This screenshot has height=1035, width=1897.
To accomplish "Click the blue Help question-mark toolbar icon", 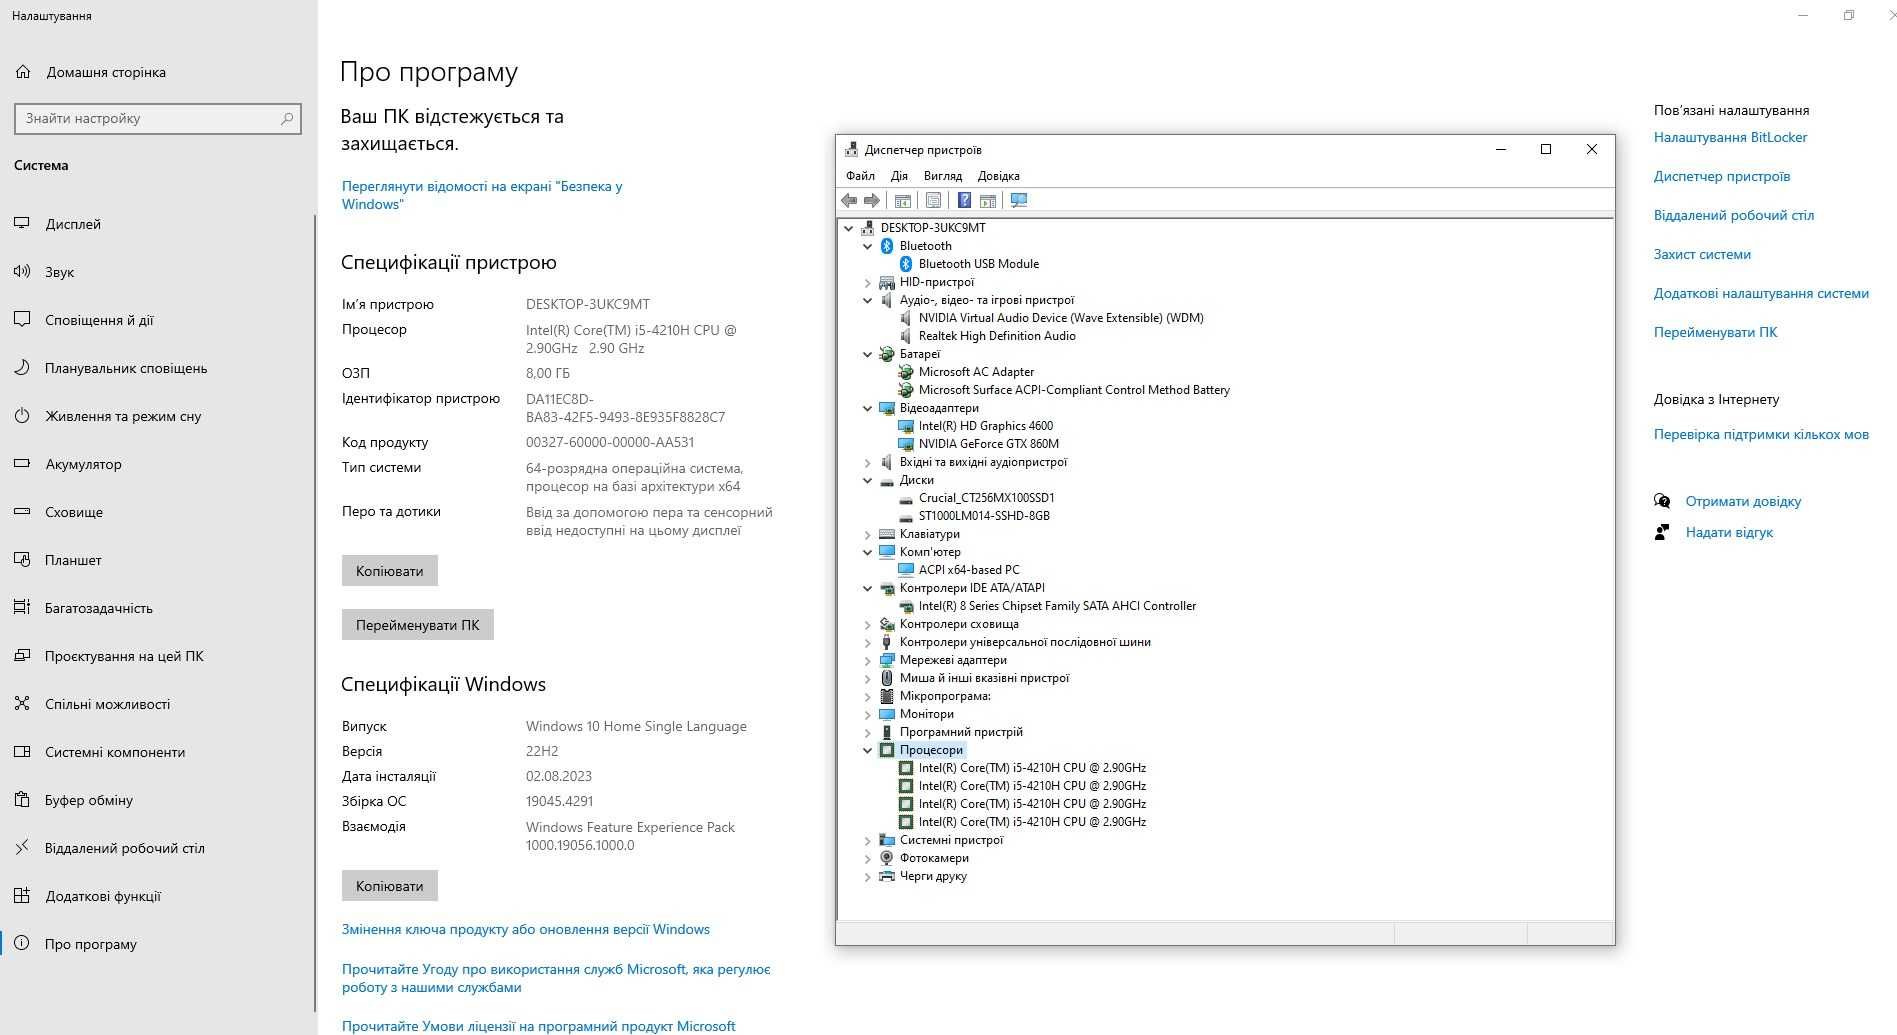I will pos(964,201).
